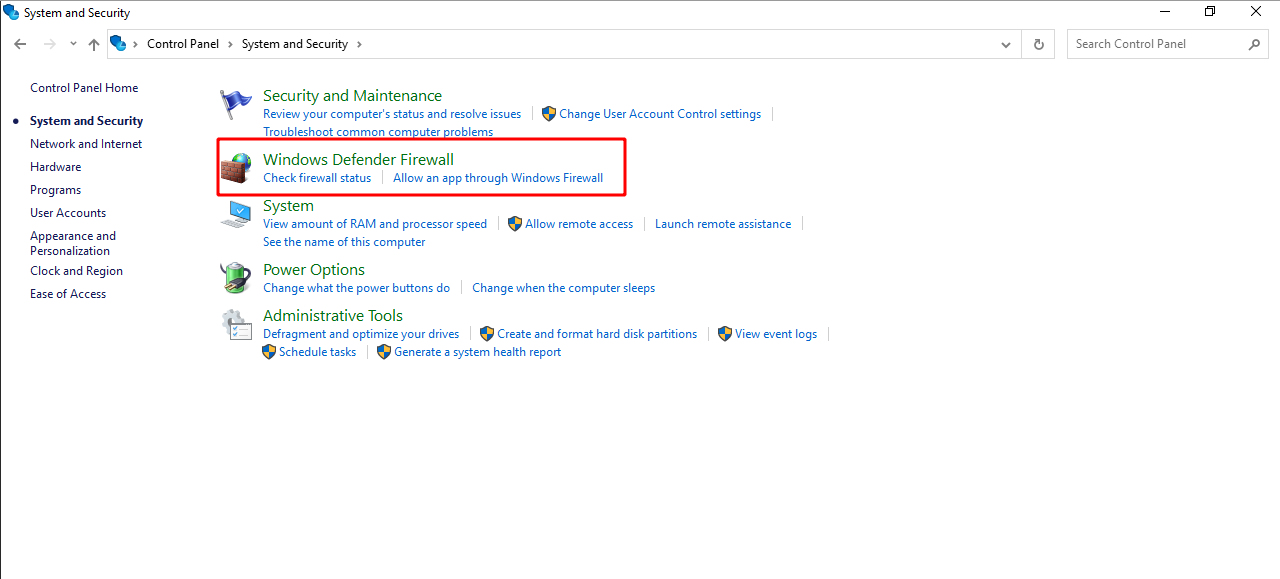Click See the name of this computer

pos(344,242)
